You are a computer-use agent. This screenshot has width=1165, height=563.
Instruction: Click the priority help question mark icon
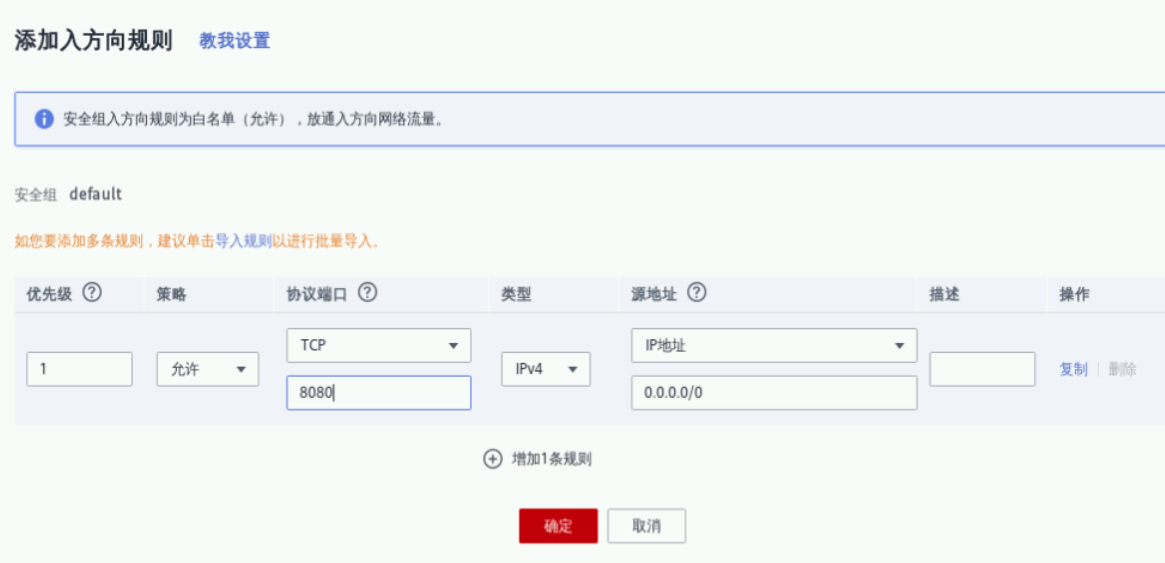click(92, 294)
